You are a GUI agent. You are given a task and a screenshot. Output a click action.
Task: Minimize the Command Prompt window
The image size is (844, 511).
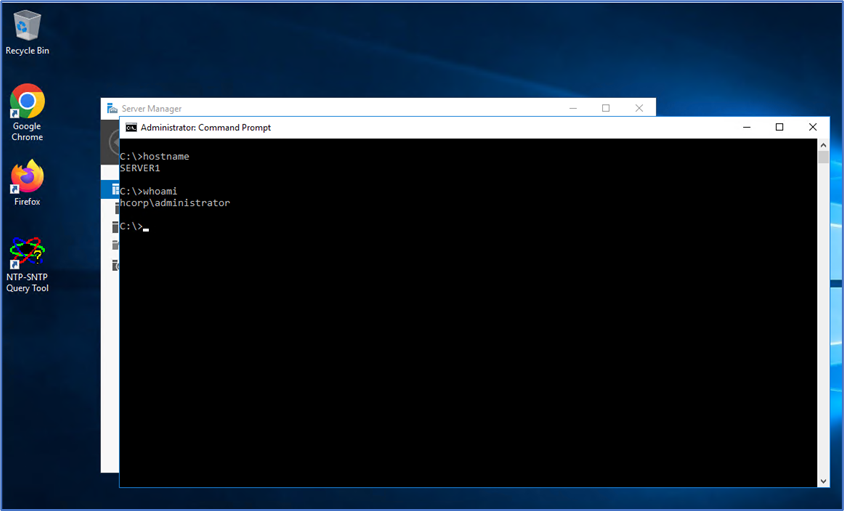click(746, 127)
